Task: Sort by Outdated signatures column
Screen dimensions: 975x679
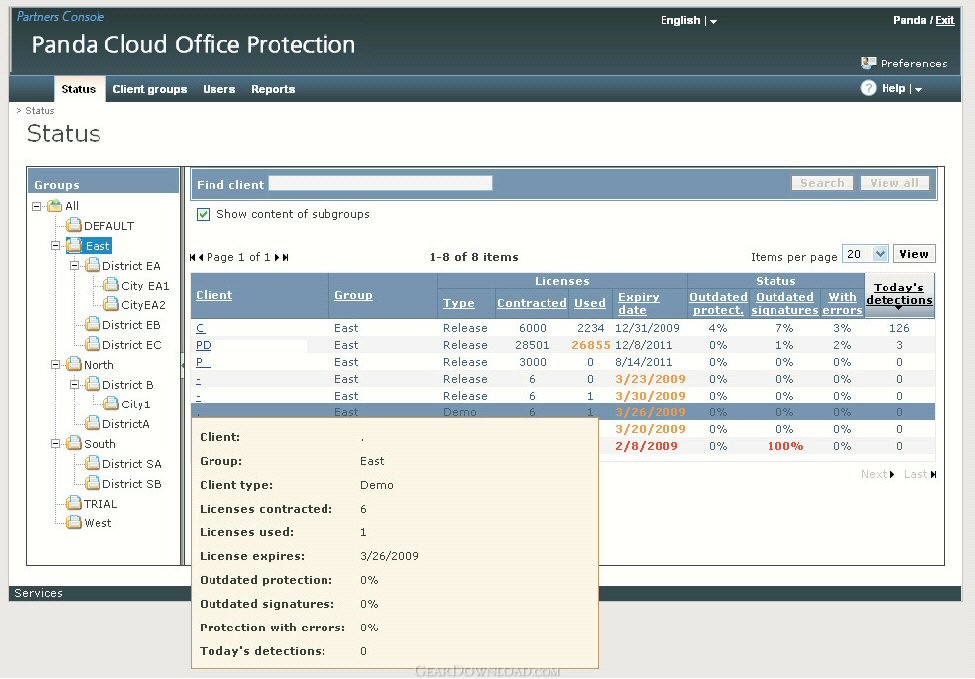Action: tap(785, 303)
